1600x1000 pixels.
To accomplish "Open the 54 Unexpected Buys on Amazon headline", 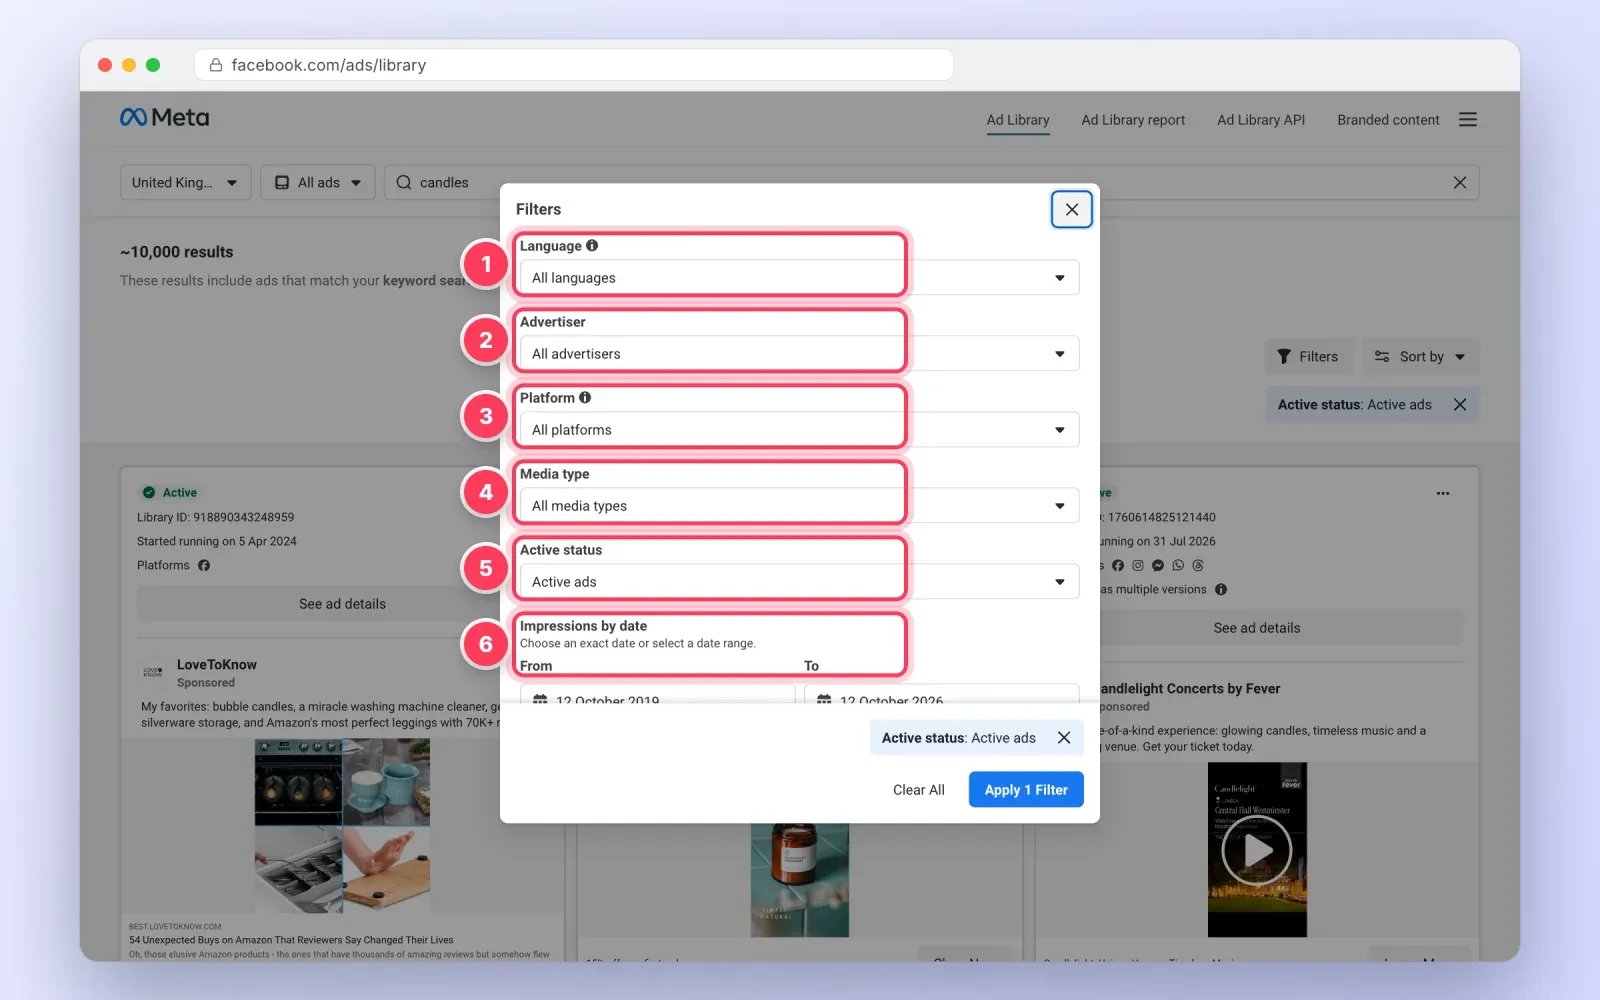I will (291, 940).
